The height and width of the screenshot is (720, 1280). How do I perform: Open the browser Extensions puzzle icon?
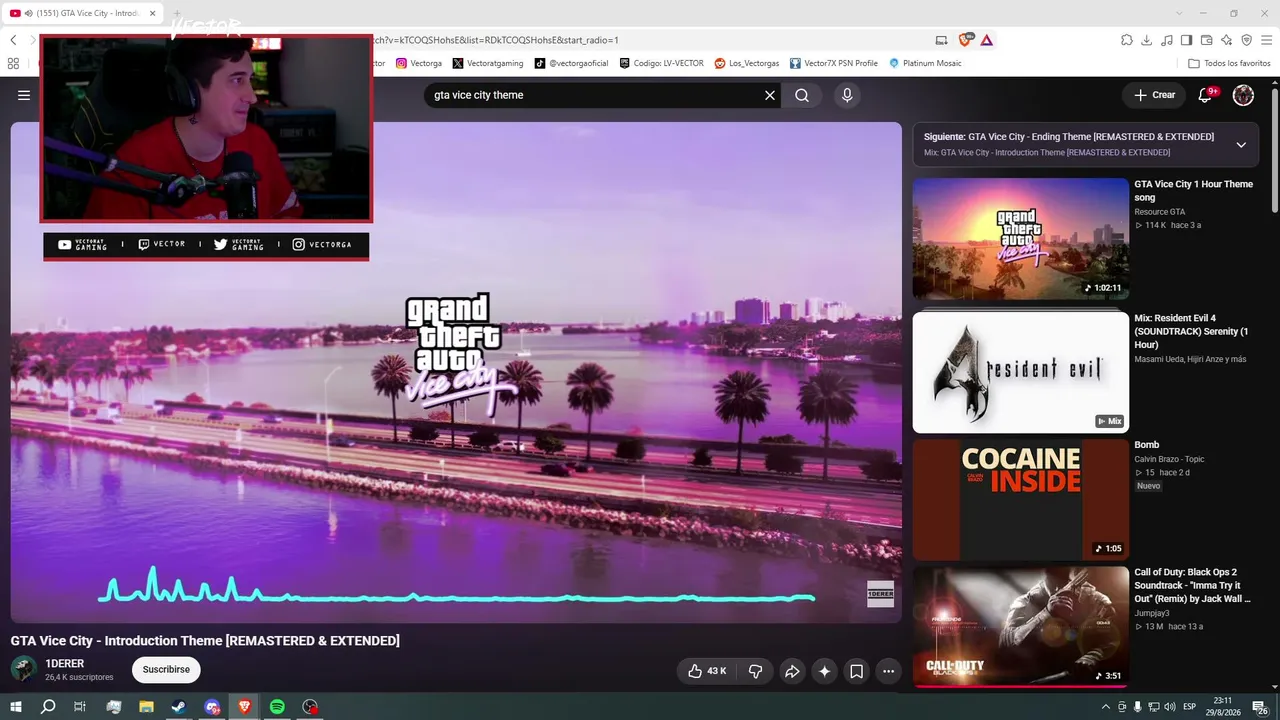(x=1127, y=40)
